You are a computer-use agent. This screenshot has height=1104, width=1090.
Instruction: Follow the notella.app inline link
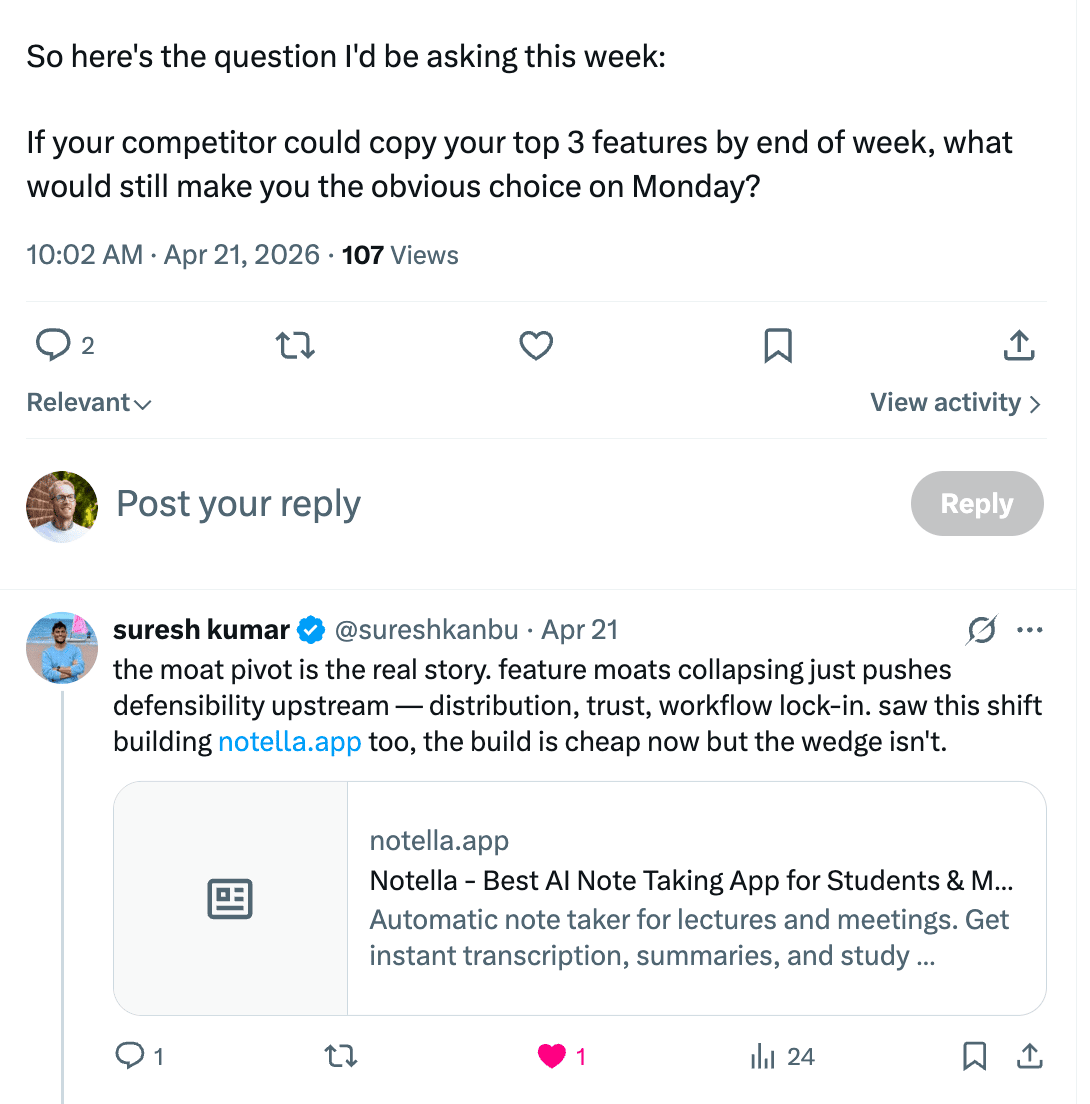(x=289, y=742)
